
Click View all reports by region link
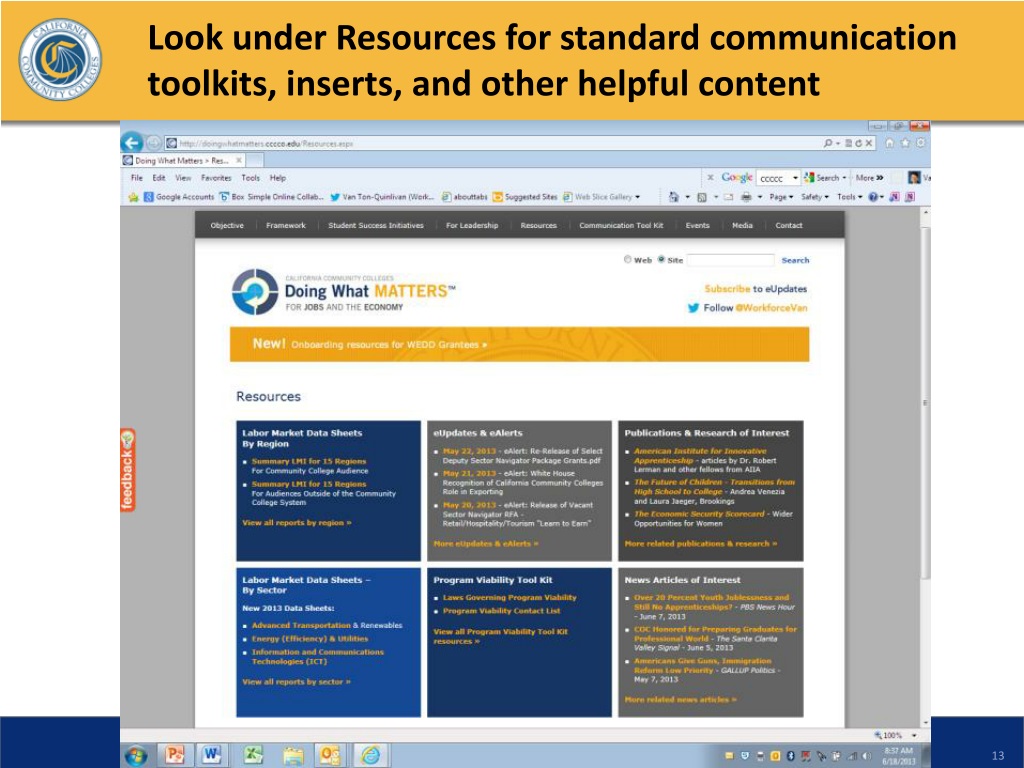296,522
